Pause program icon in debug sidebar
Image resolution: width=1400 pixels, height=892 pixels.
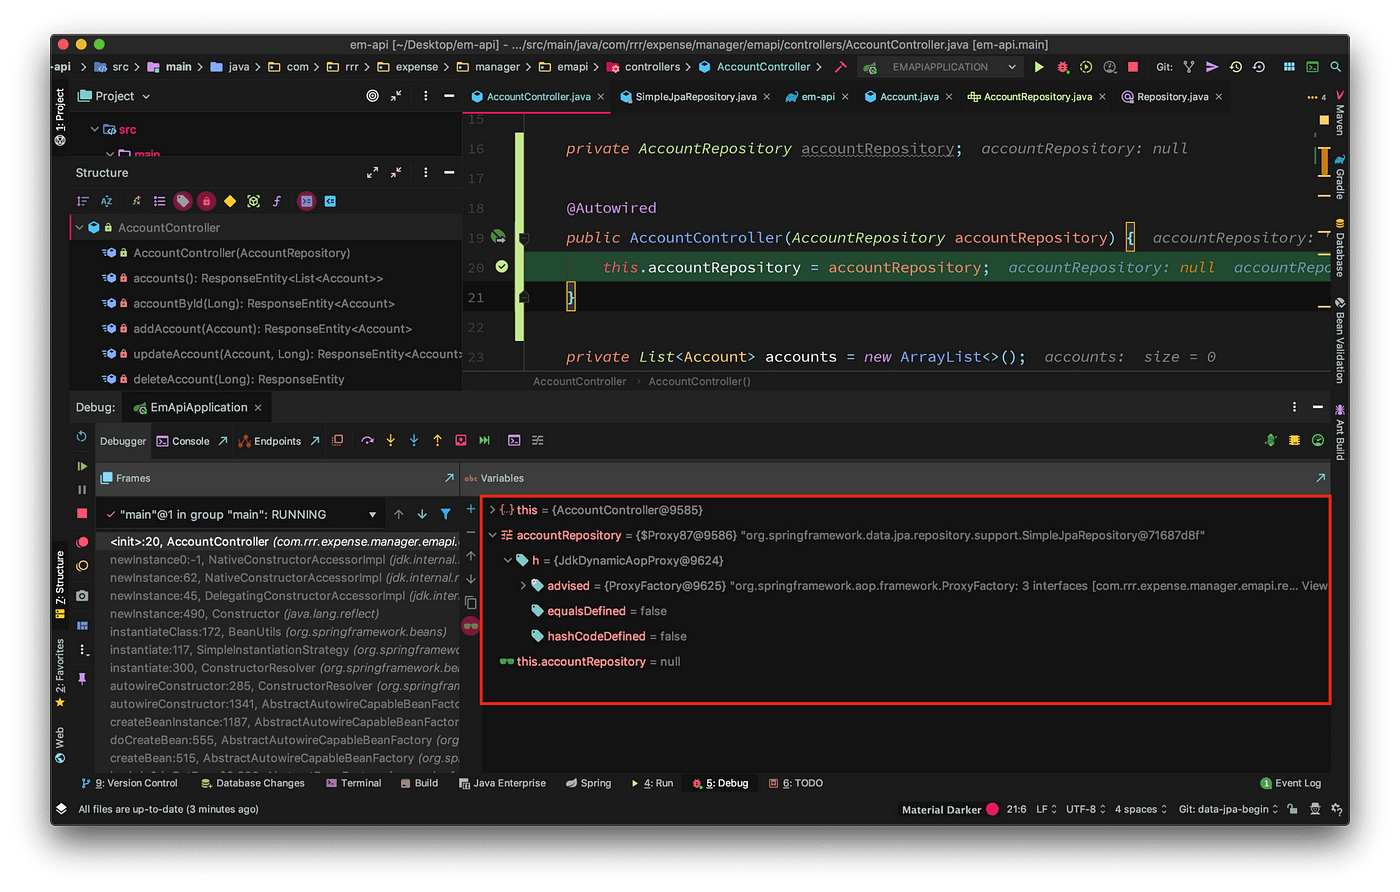click(82, 489)
